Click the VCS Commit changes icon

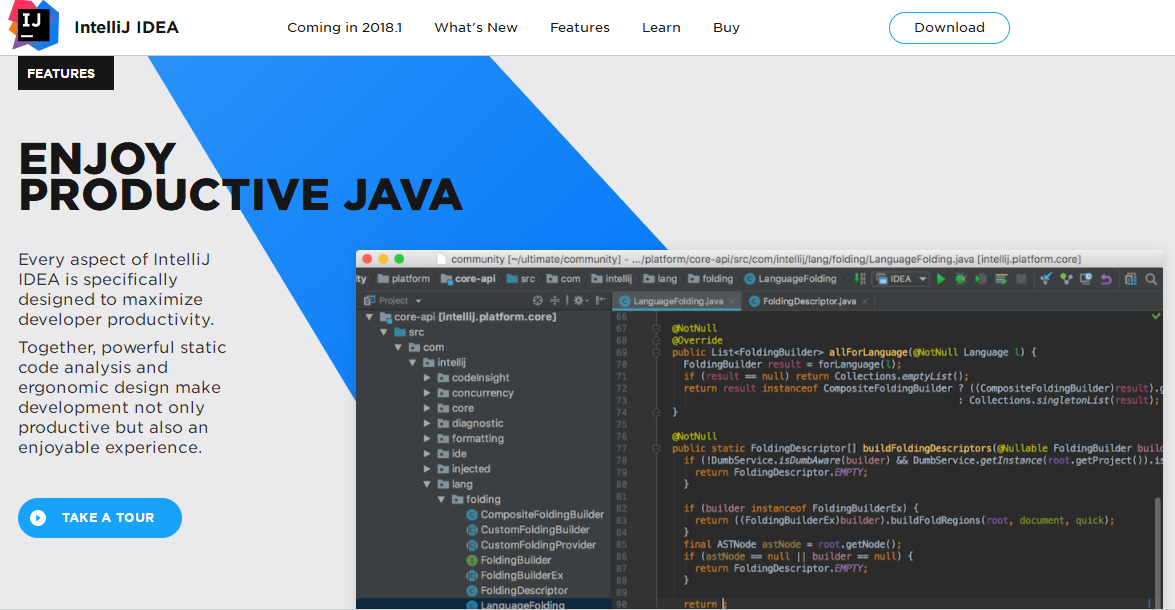tap(1066, 279)
